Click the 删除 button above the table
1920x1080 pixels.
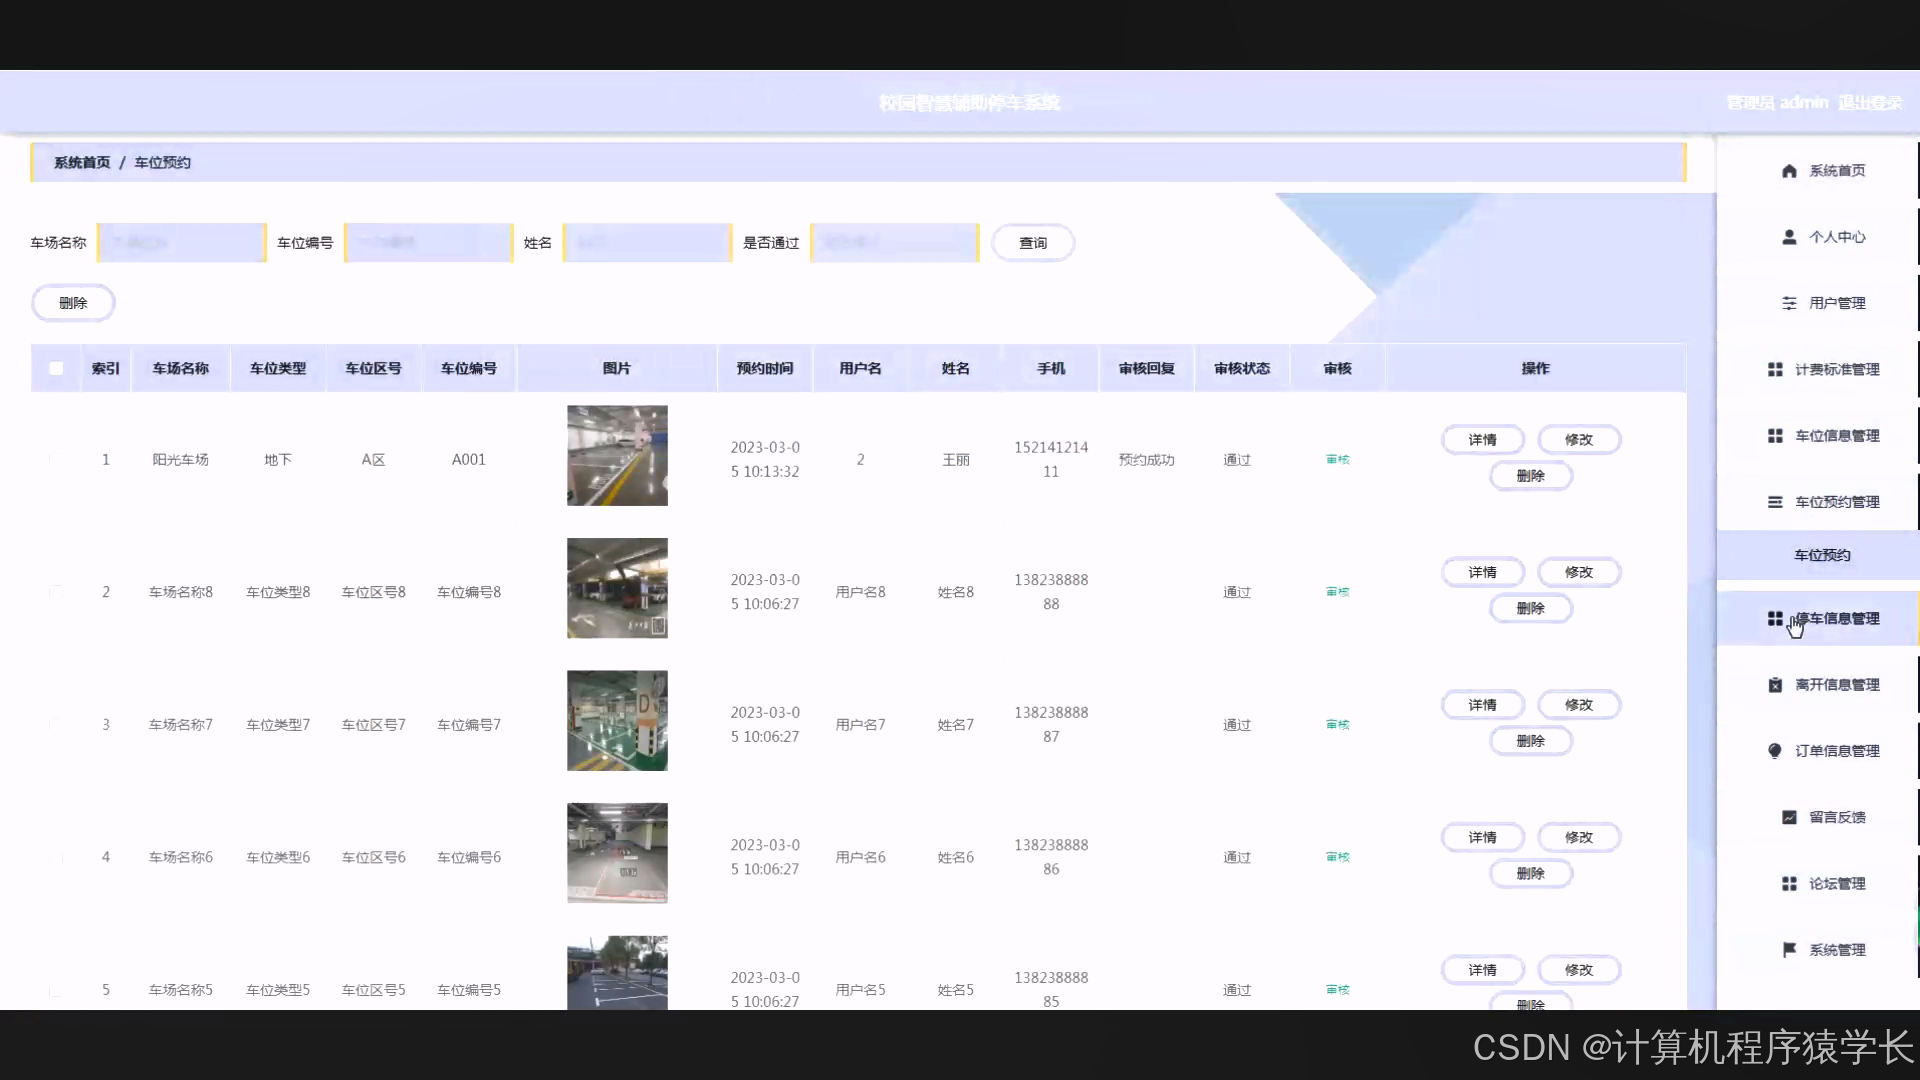pos(73,303)
